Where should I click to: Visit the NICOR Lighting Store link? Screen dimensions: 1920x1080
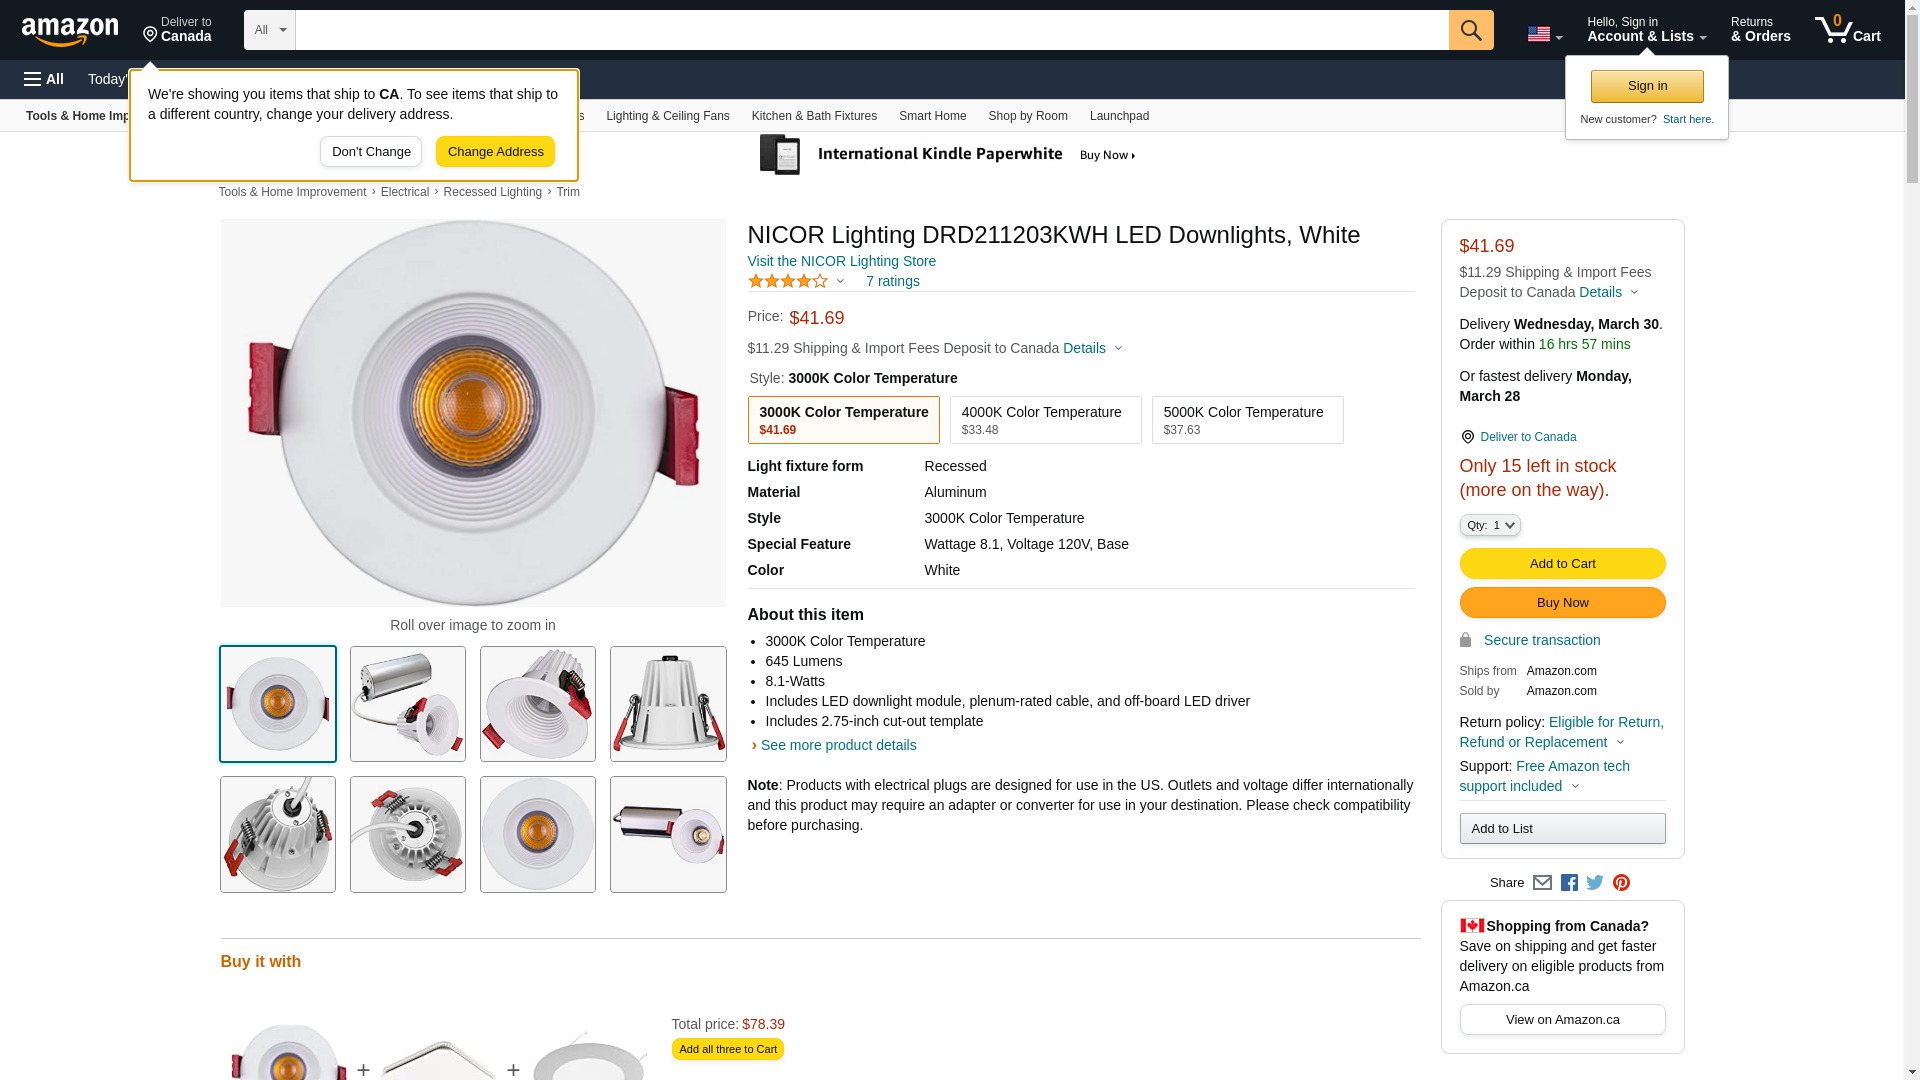tap(841, 261)
